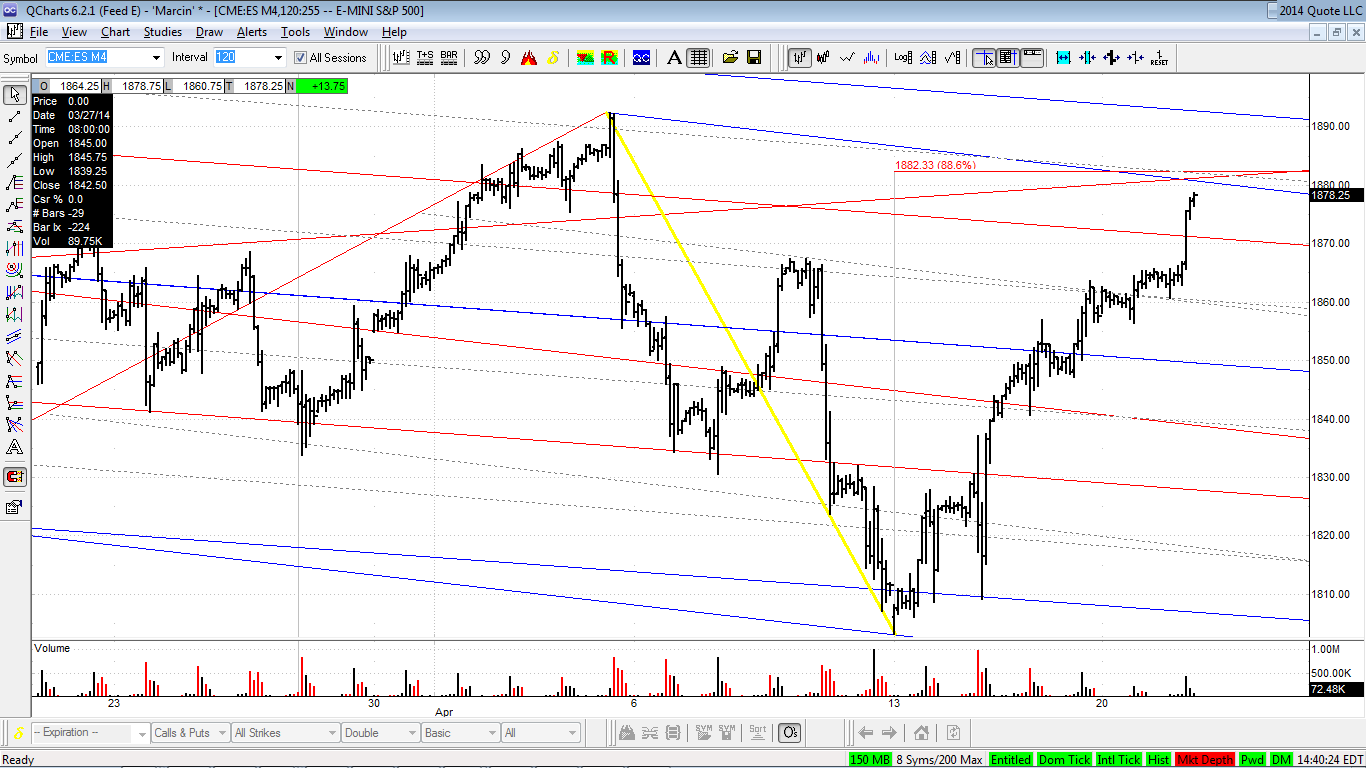Click the horizontal expand arrows icon
This screenshot has width=1366, height=768.
coord(1063,58)
